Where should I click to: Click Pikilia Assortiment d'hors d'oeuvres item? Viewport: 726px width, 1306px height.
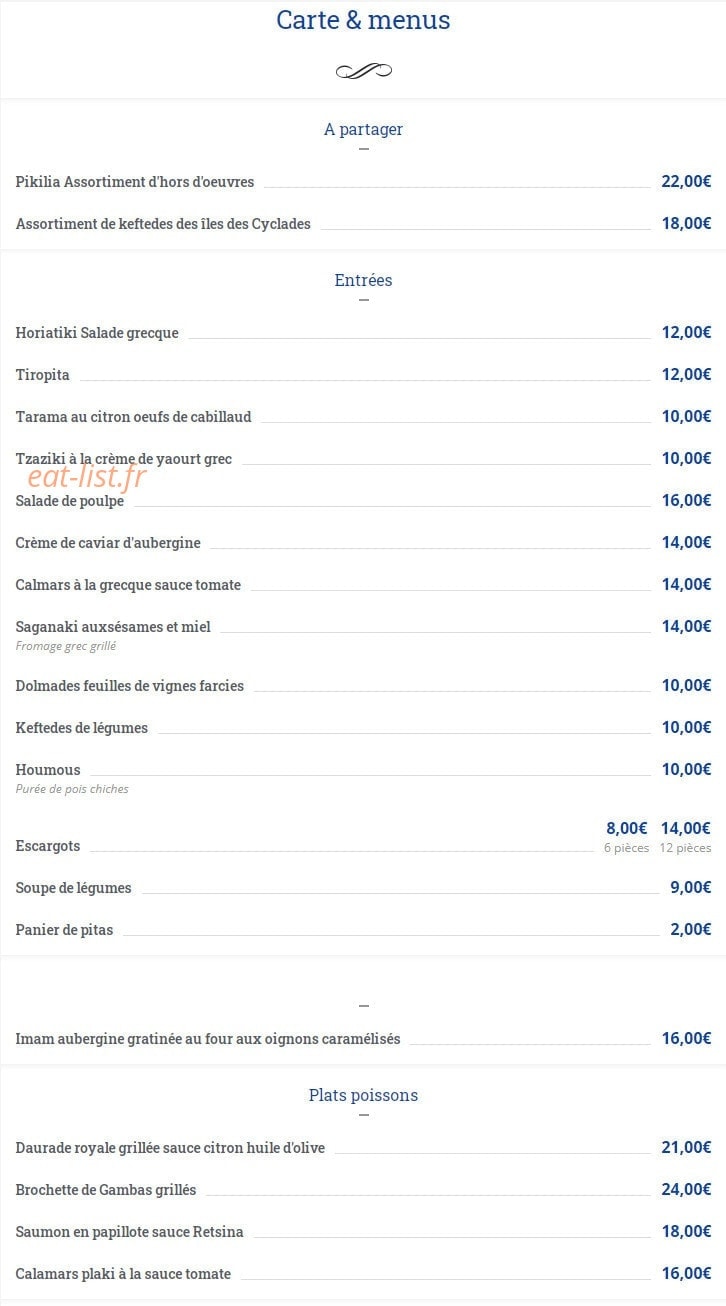coord(135,182)
